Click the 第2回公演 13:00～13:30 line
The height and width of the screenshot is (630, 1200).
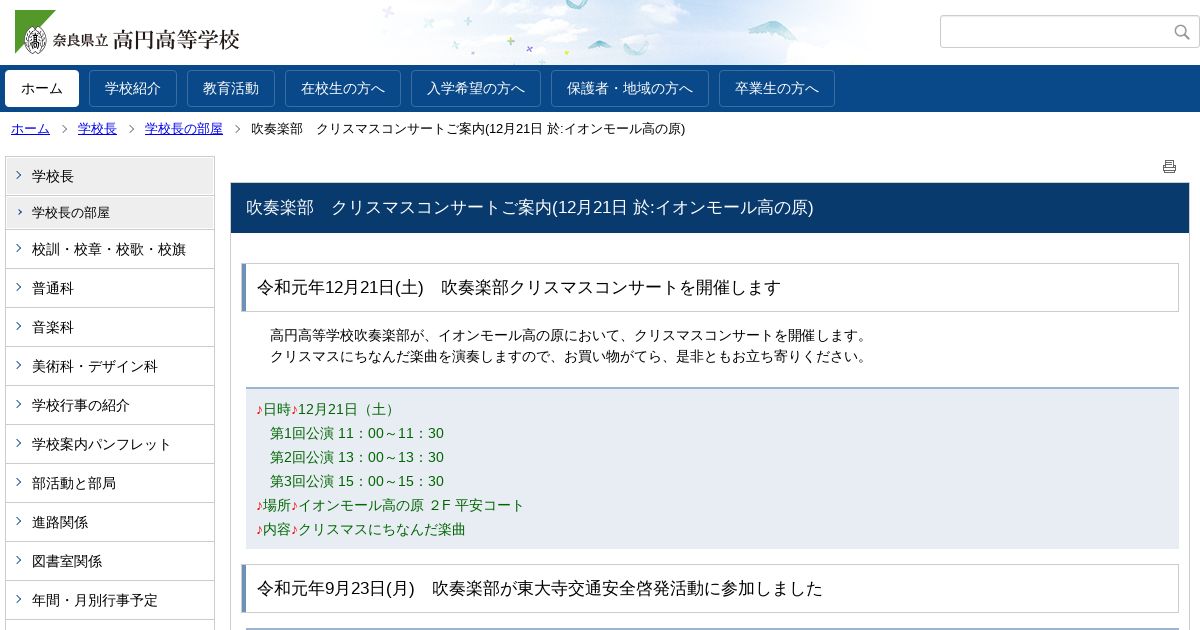[x=357, y=457]
